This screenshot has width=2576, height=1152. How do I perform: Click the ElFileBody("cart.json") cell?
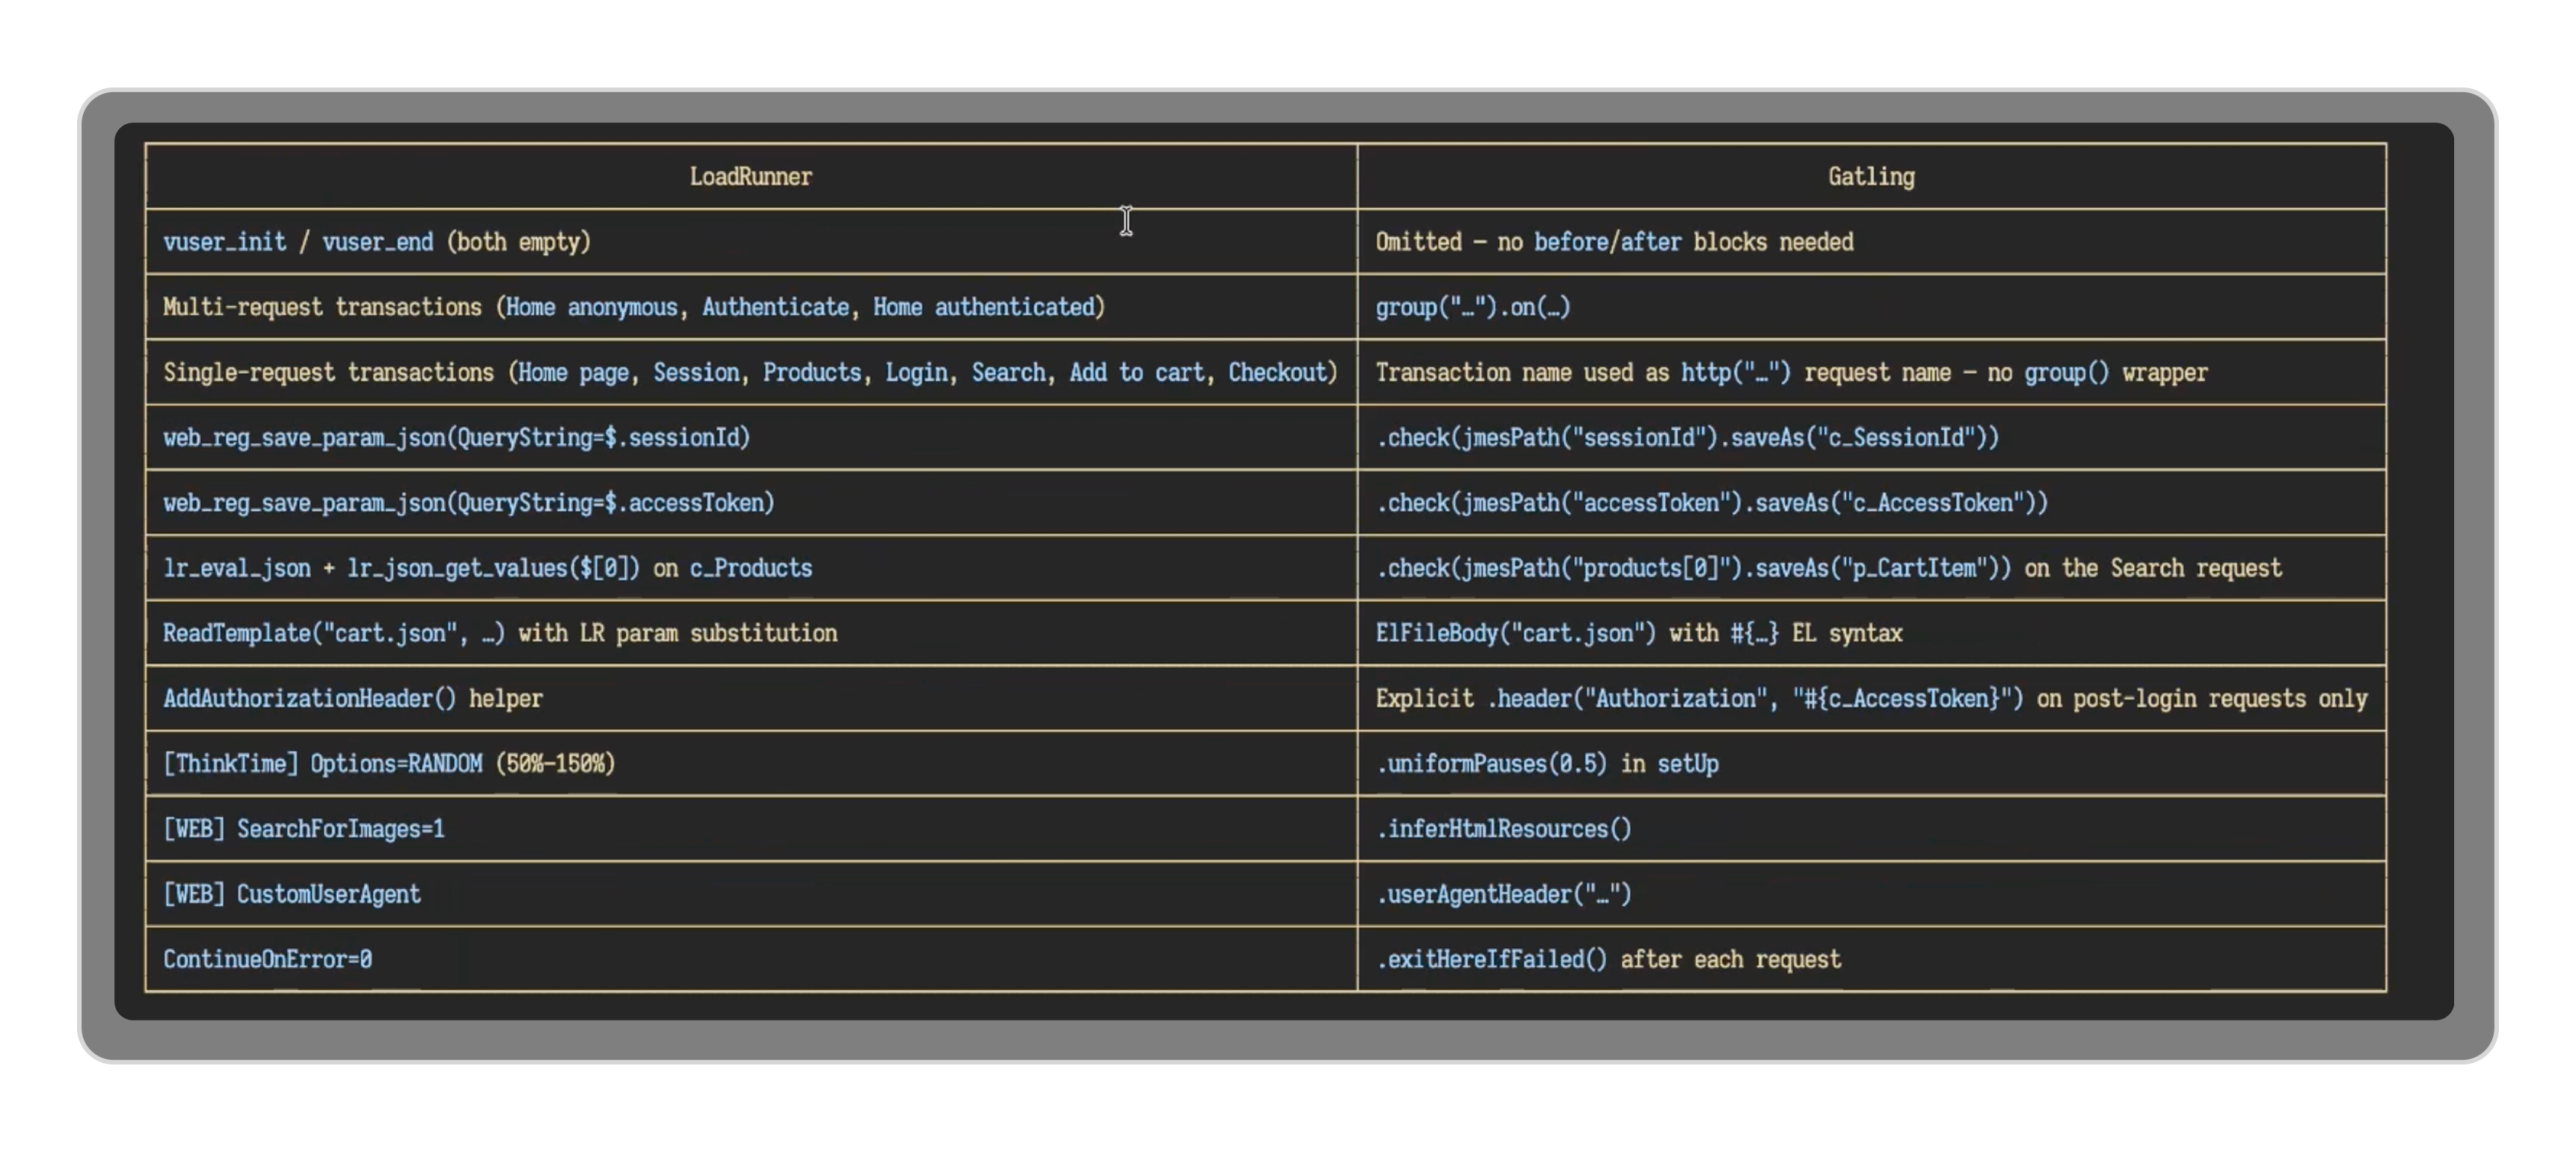(x=1638, y=633)
